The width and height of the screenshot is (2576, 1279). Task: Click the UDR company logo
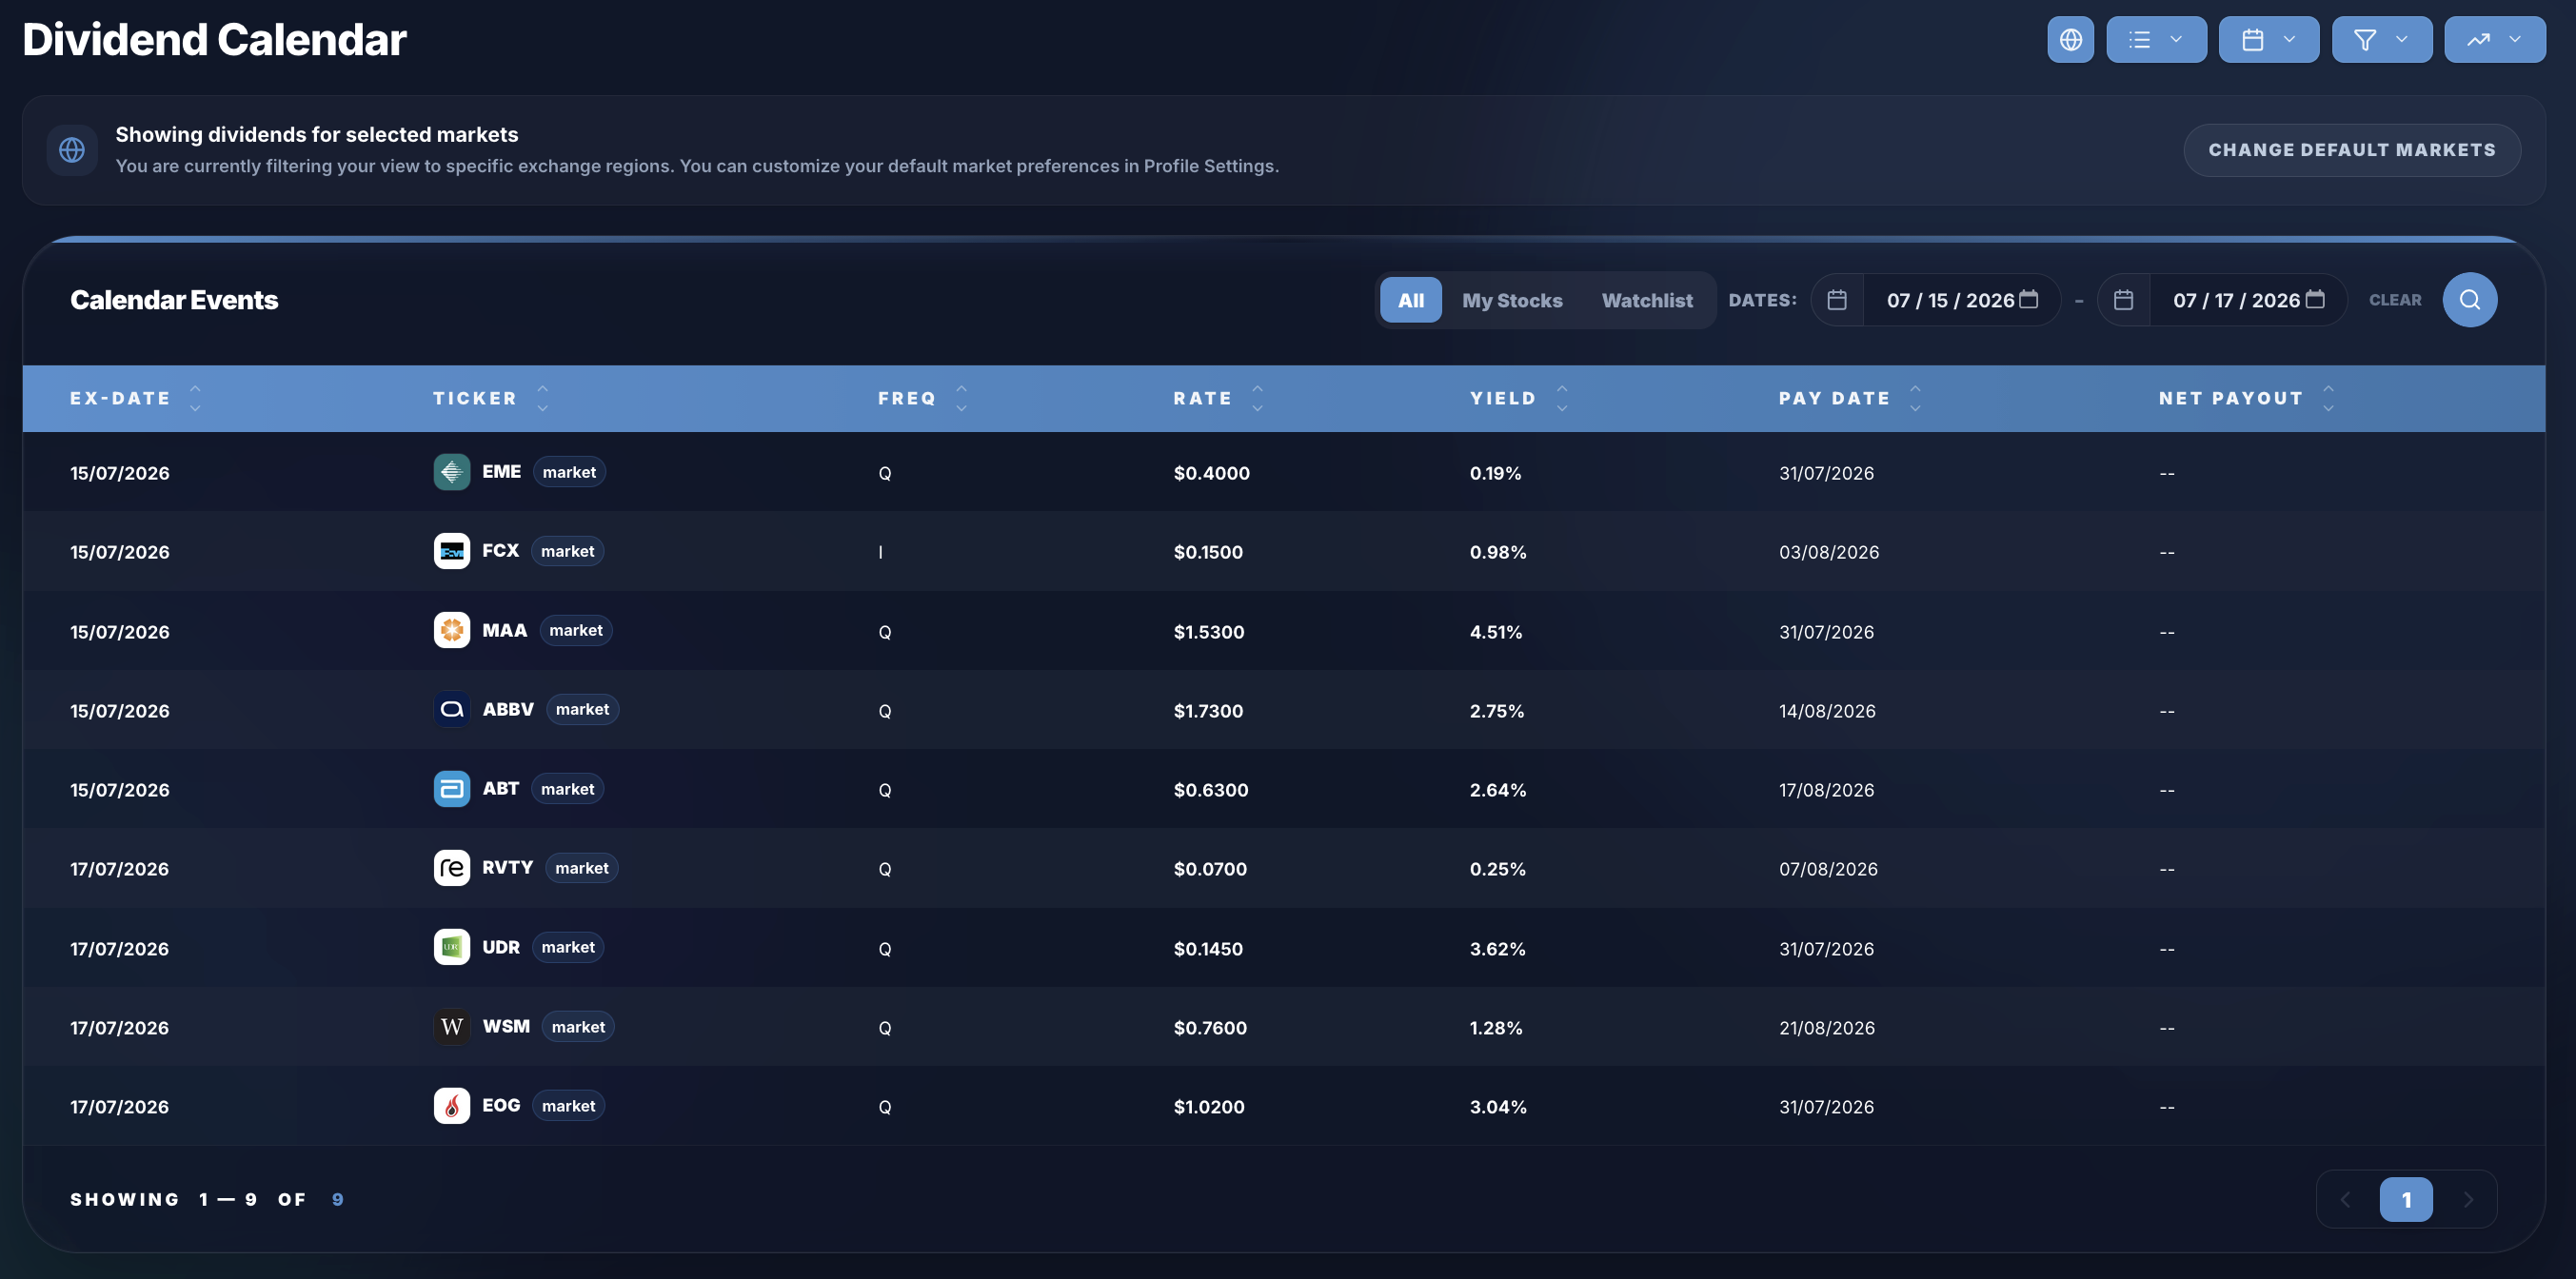451,947
